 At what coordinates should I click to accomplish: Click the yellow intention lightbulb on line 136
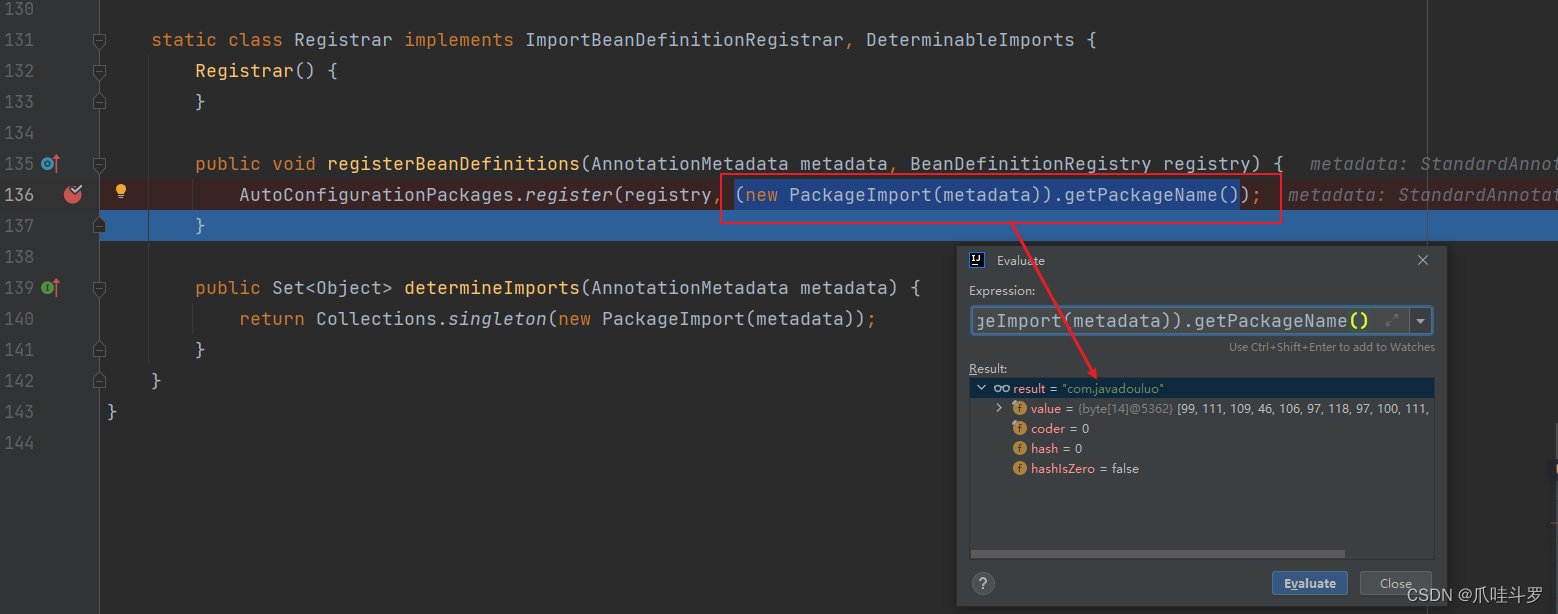point(121,191)
